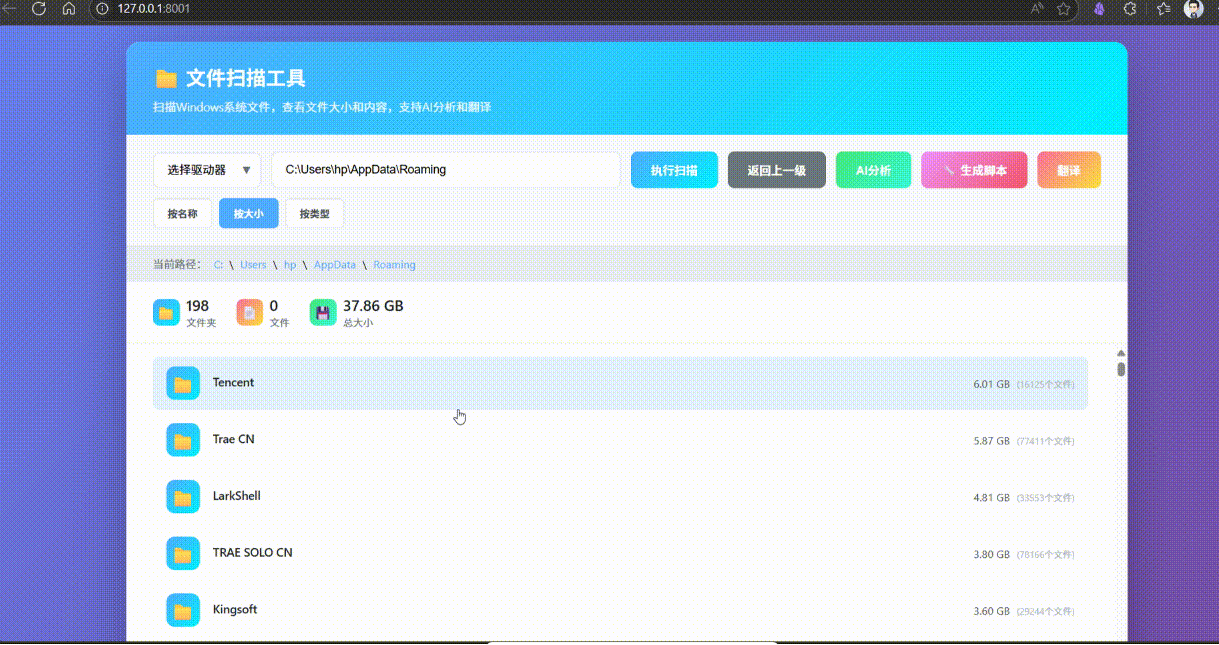This screenshot has height=645, width=1219.
Task: Click disk icon beside 37.86 GB
Action: coord(323,313)
